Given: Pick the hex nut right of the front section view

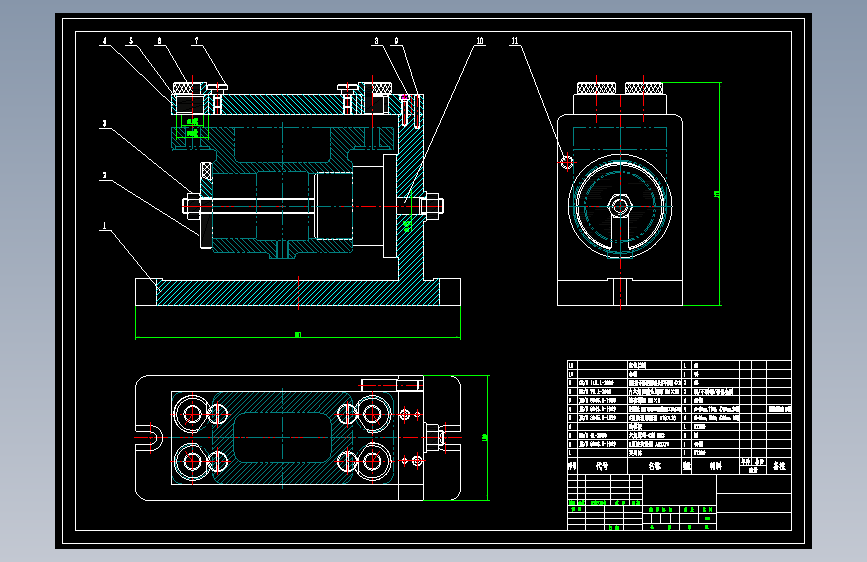Looking at the screenshot, I should pos(432,206).
